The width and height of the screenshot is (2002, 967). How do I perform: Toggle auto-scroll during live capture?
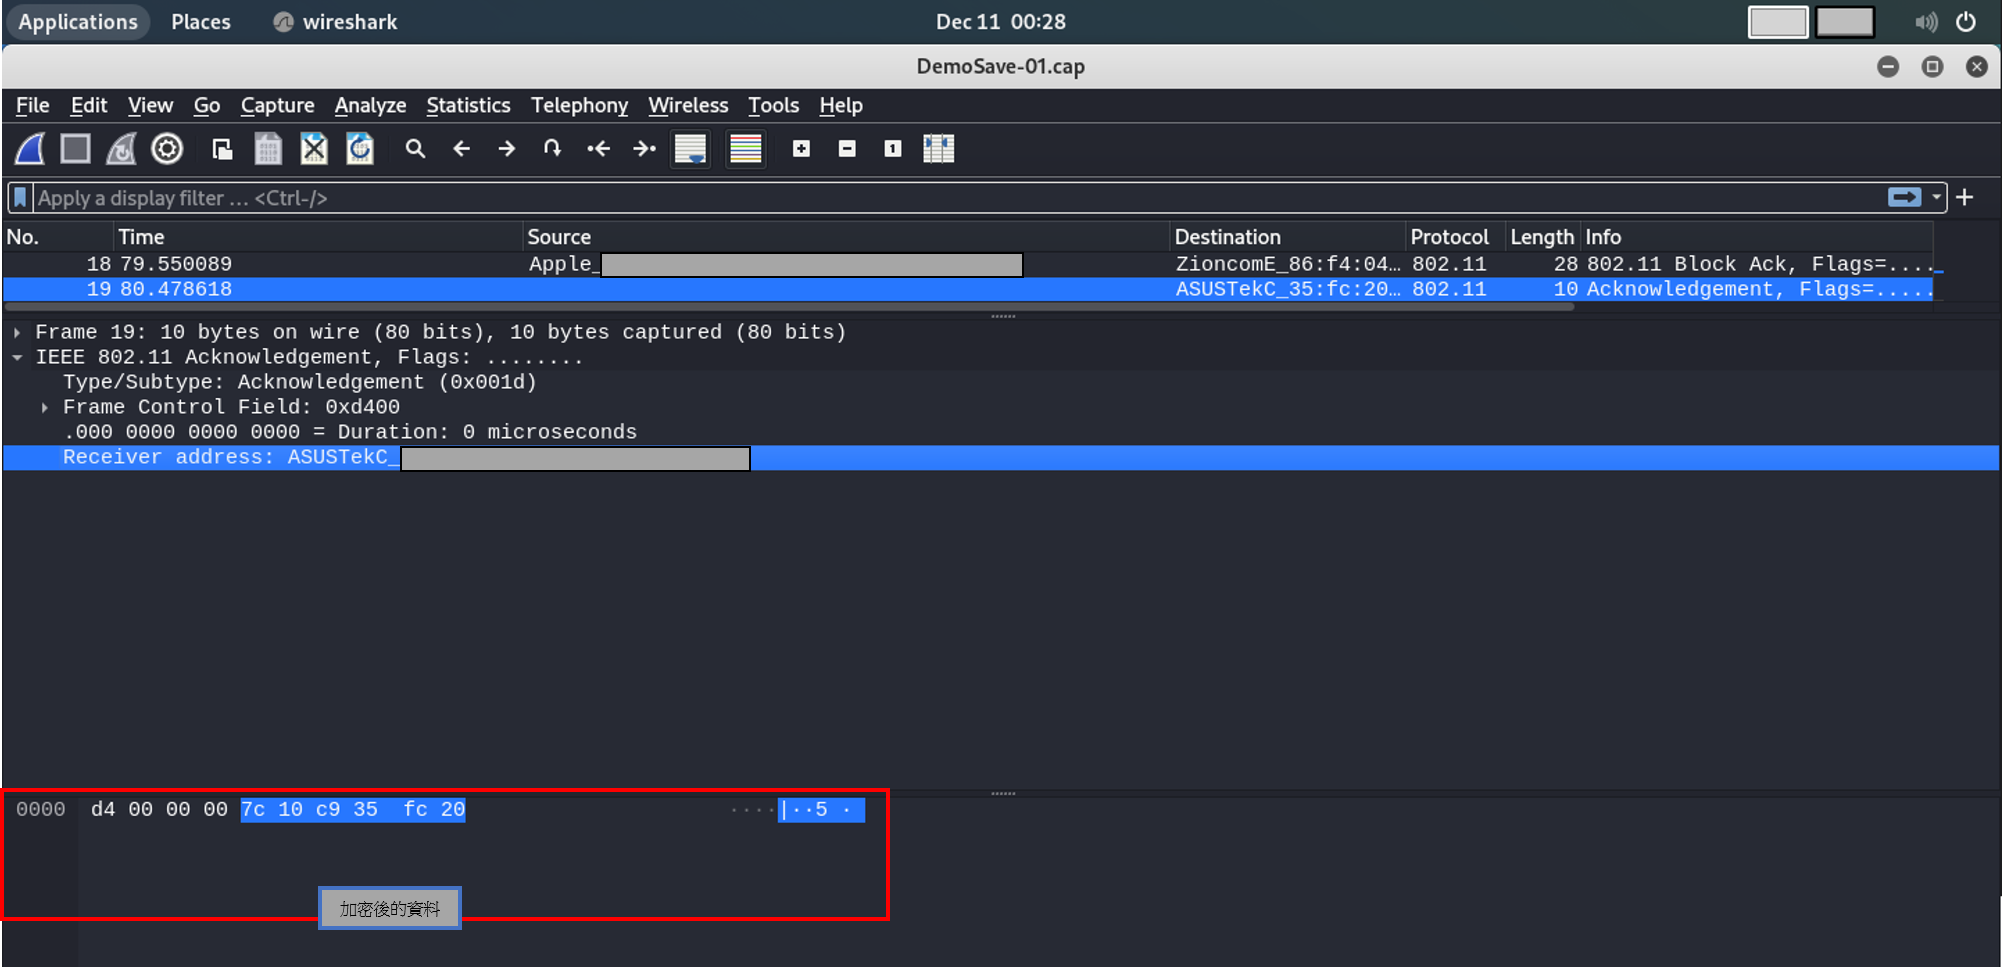point(690,149)
